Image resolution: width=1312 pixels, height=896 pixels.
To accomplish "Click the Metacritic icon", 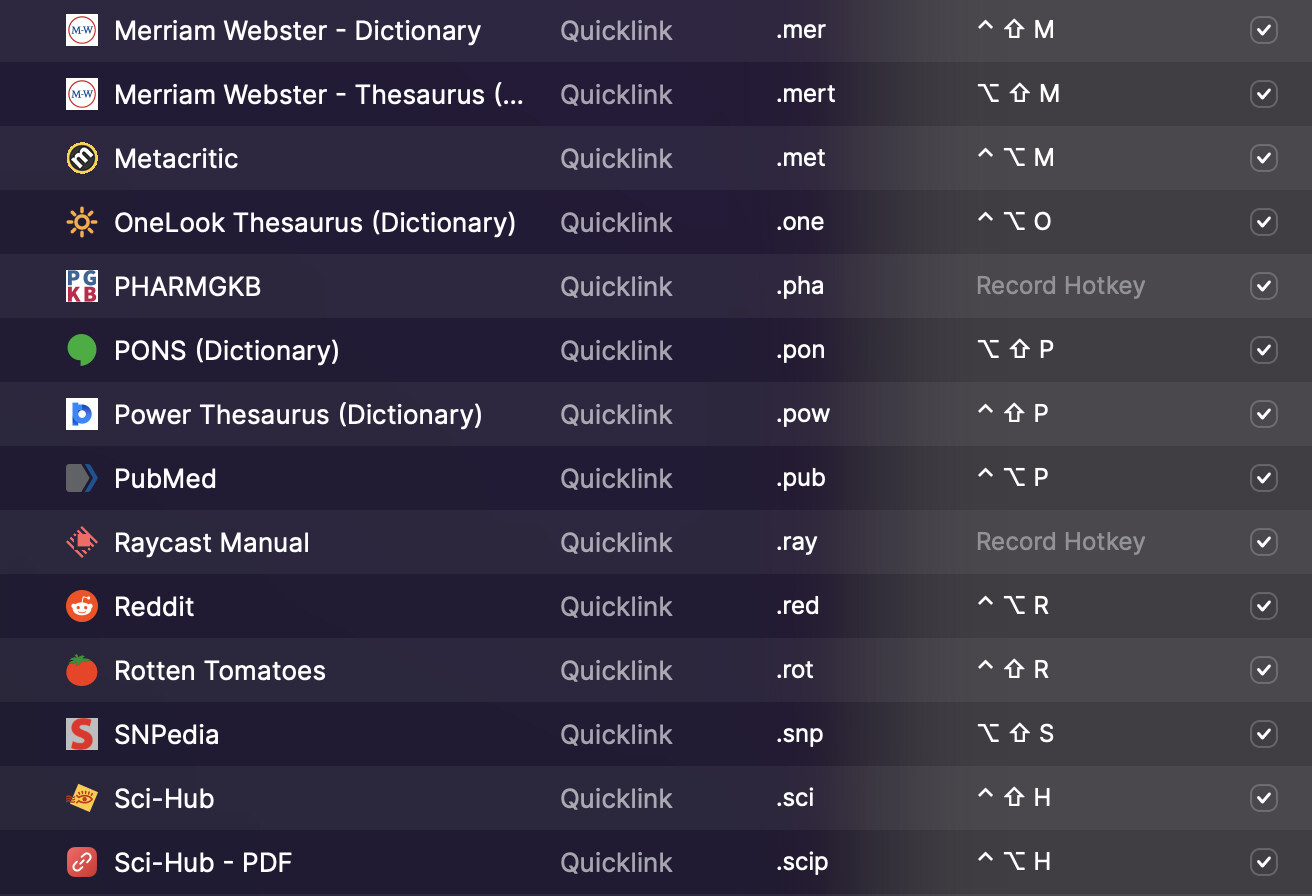I will [81, 158].
